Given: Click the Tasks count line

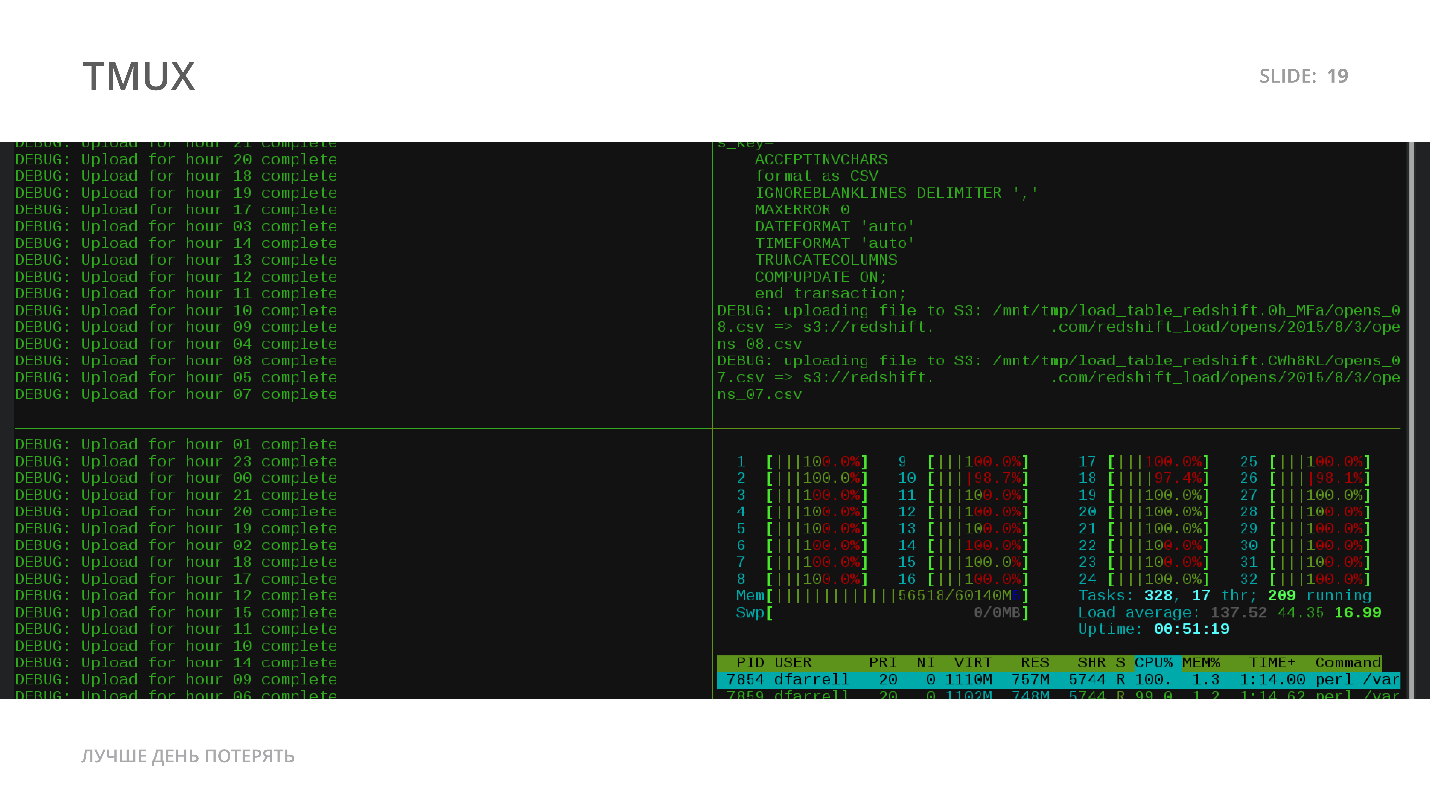Looking at the screenshot, I should tap(1225, 595).
